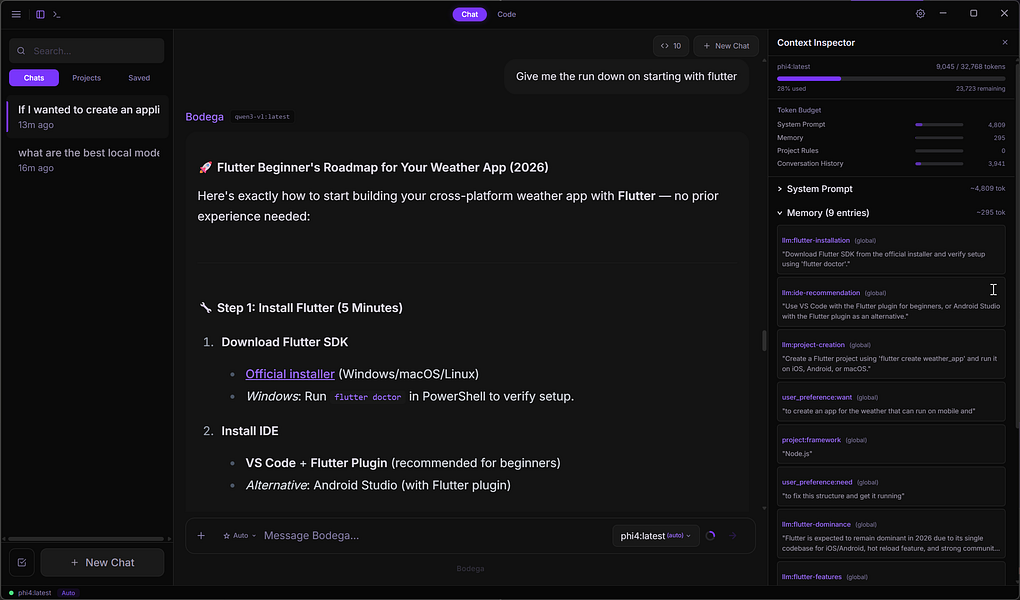This screenshot has width=1020, height=600.
Task: Click the Auto badge in status bar
Action: coord(68,593)
